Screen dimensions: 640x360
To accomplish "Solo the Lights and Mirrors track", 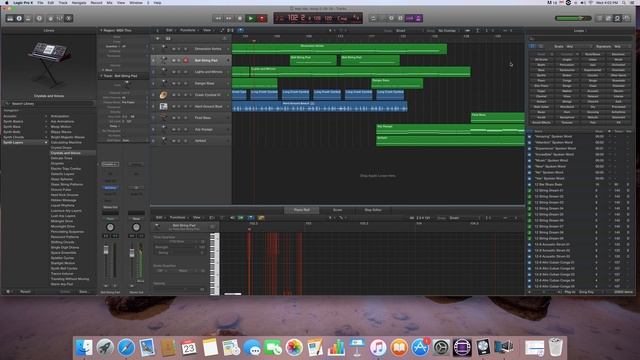I will 179,72.
